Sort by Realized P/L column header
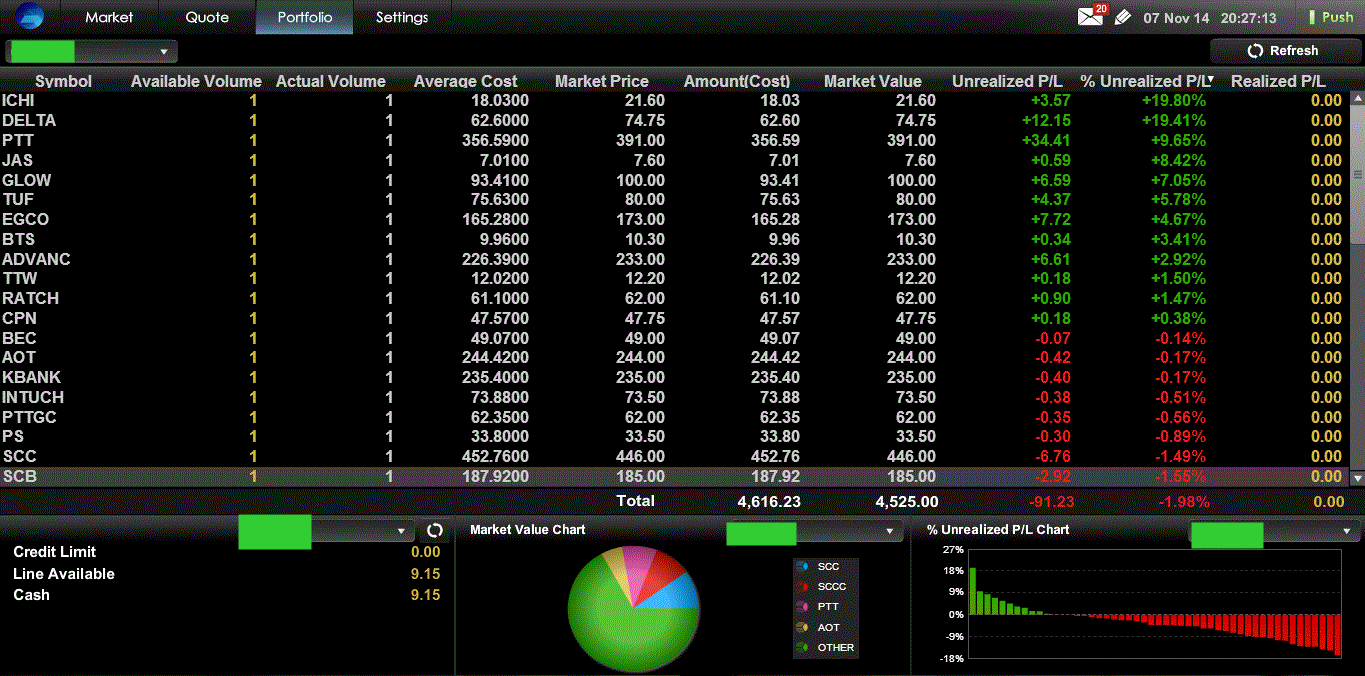Image resolution: width=1365 pixels, height=676 pixels. [x=1278, y=81]
